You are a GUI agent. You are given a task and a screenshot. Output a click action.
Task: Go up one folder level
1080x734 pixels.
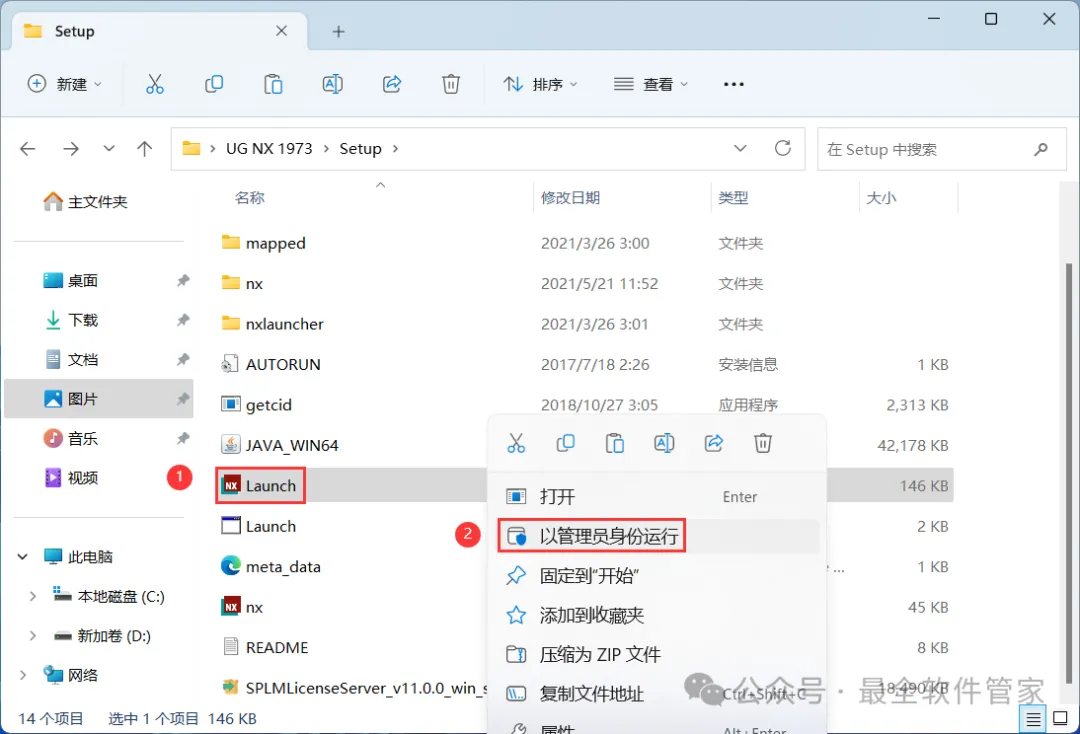144,149
